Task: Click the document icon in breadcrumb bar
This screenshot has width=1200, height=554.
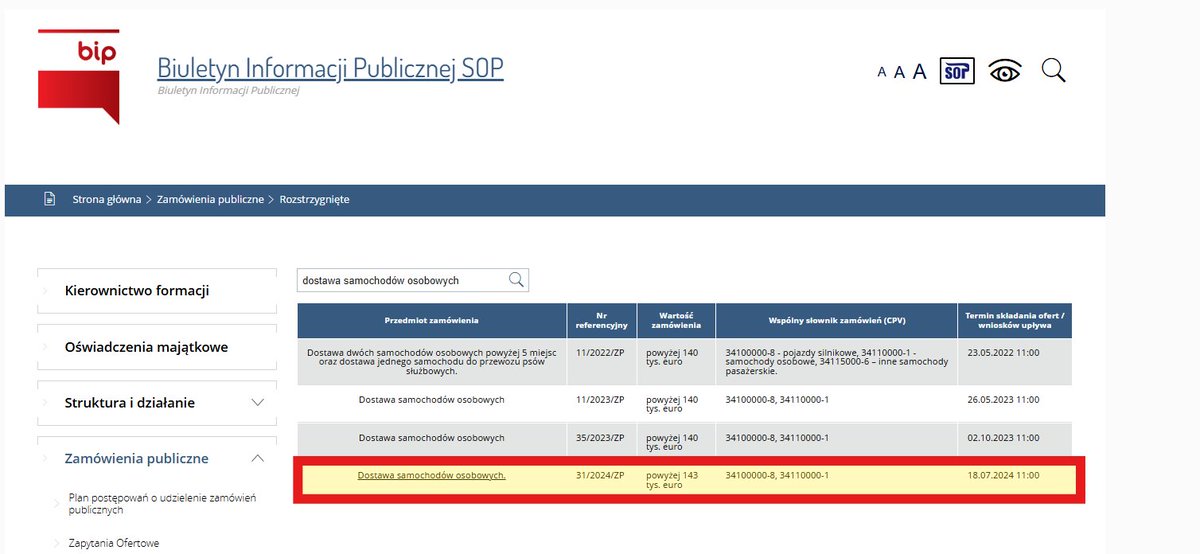Action: (49, 199)
